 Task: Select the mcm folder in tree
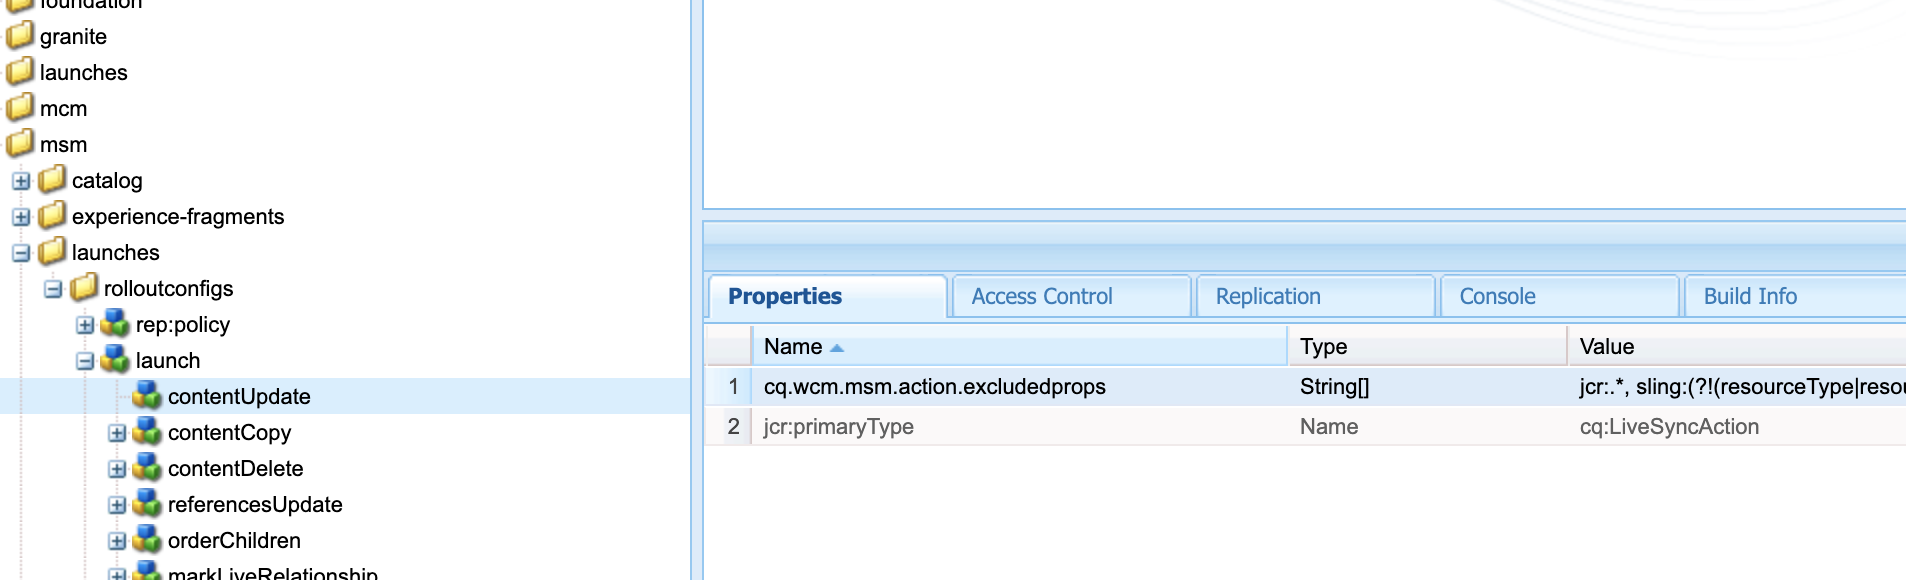click(x=63, y=108)
